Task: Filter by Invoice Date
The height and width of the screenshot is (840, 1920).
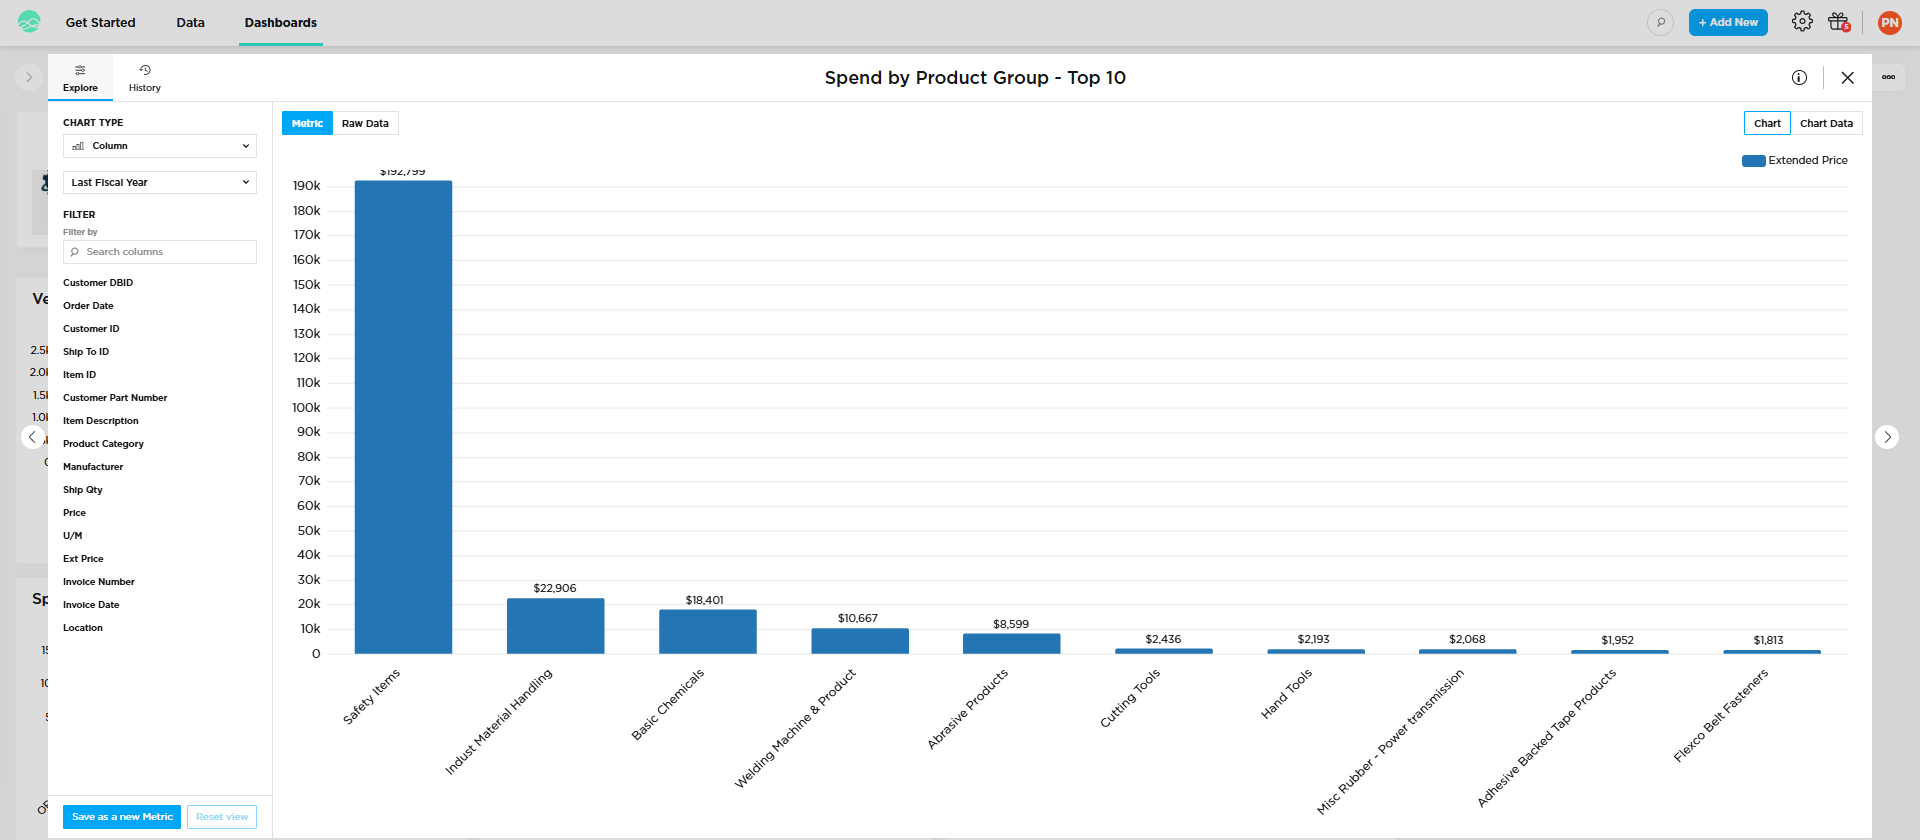Action: [x=91, y=605]
